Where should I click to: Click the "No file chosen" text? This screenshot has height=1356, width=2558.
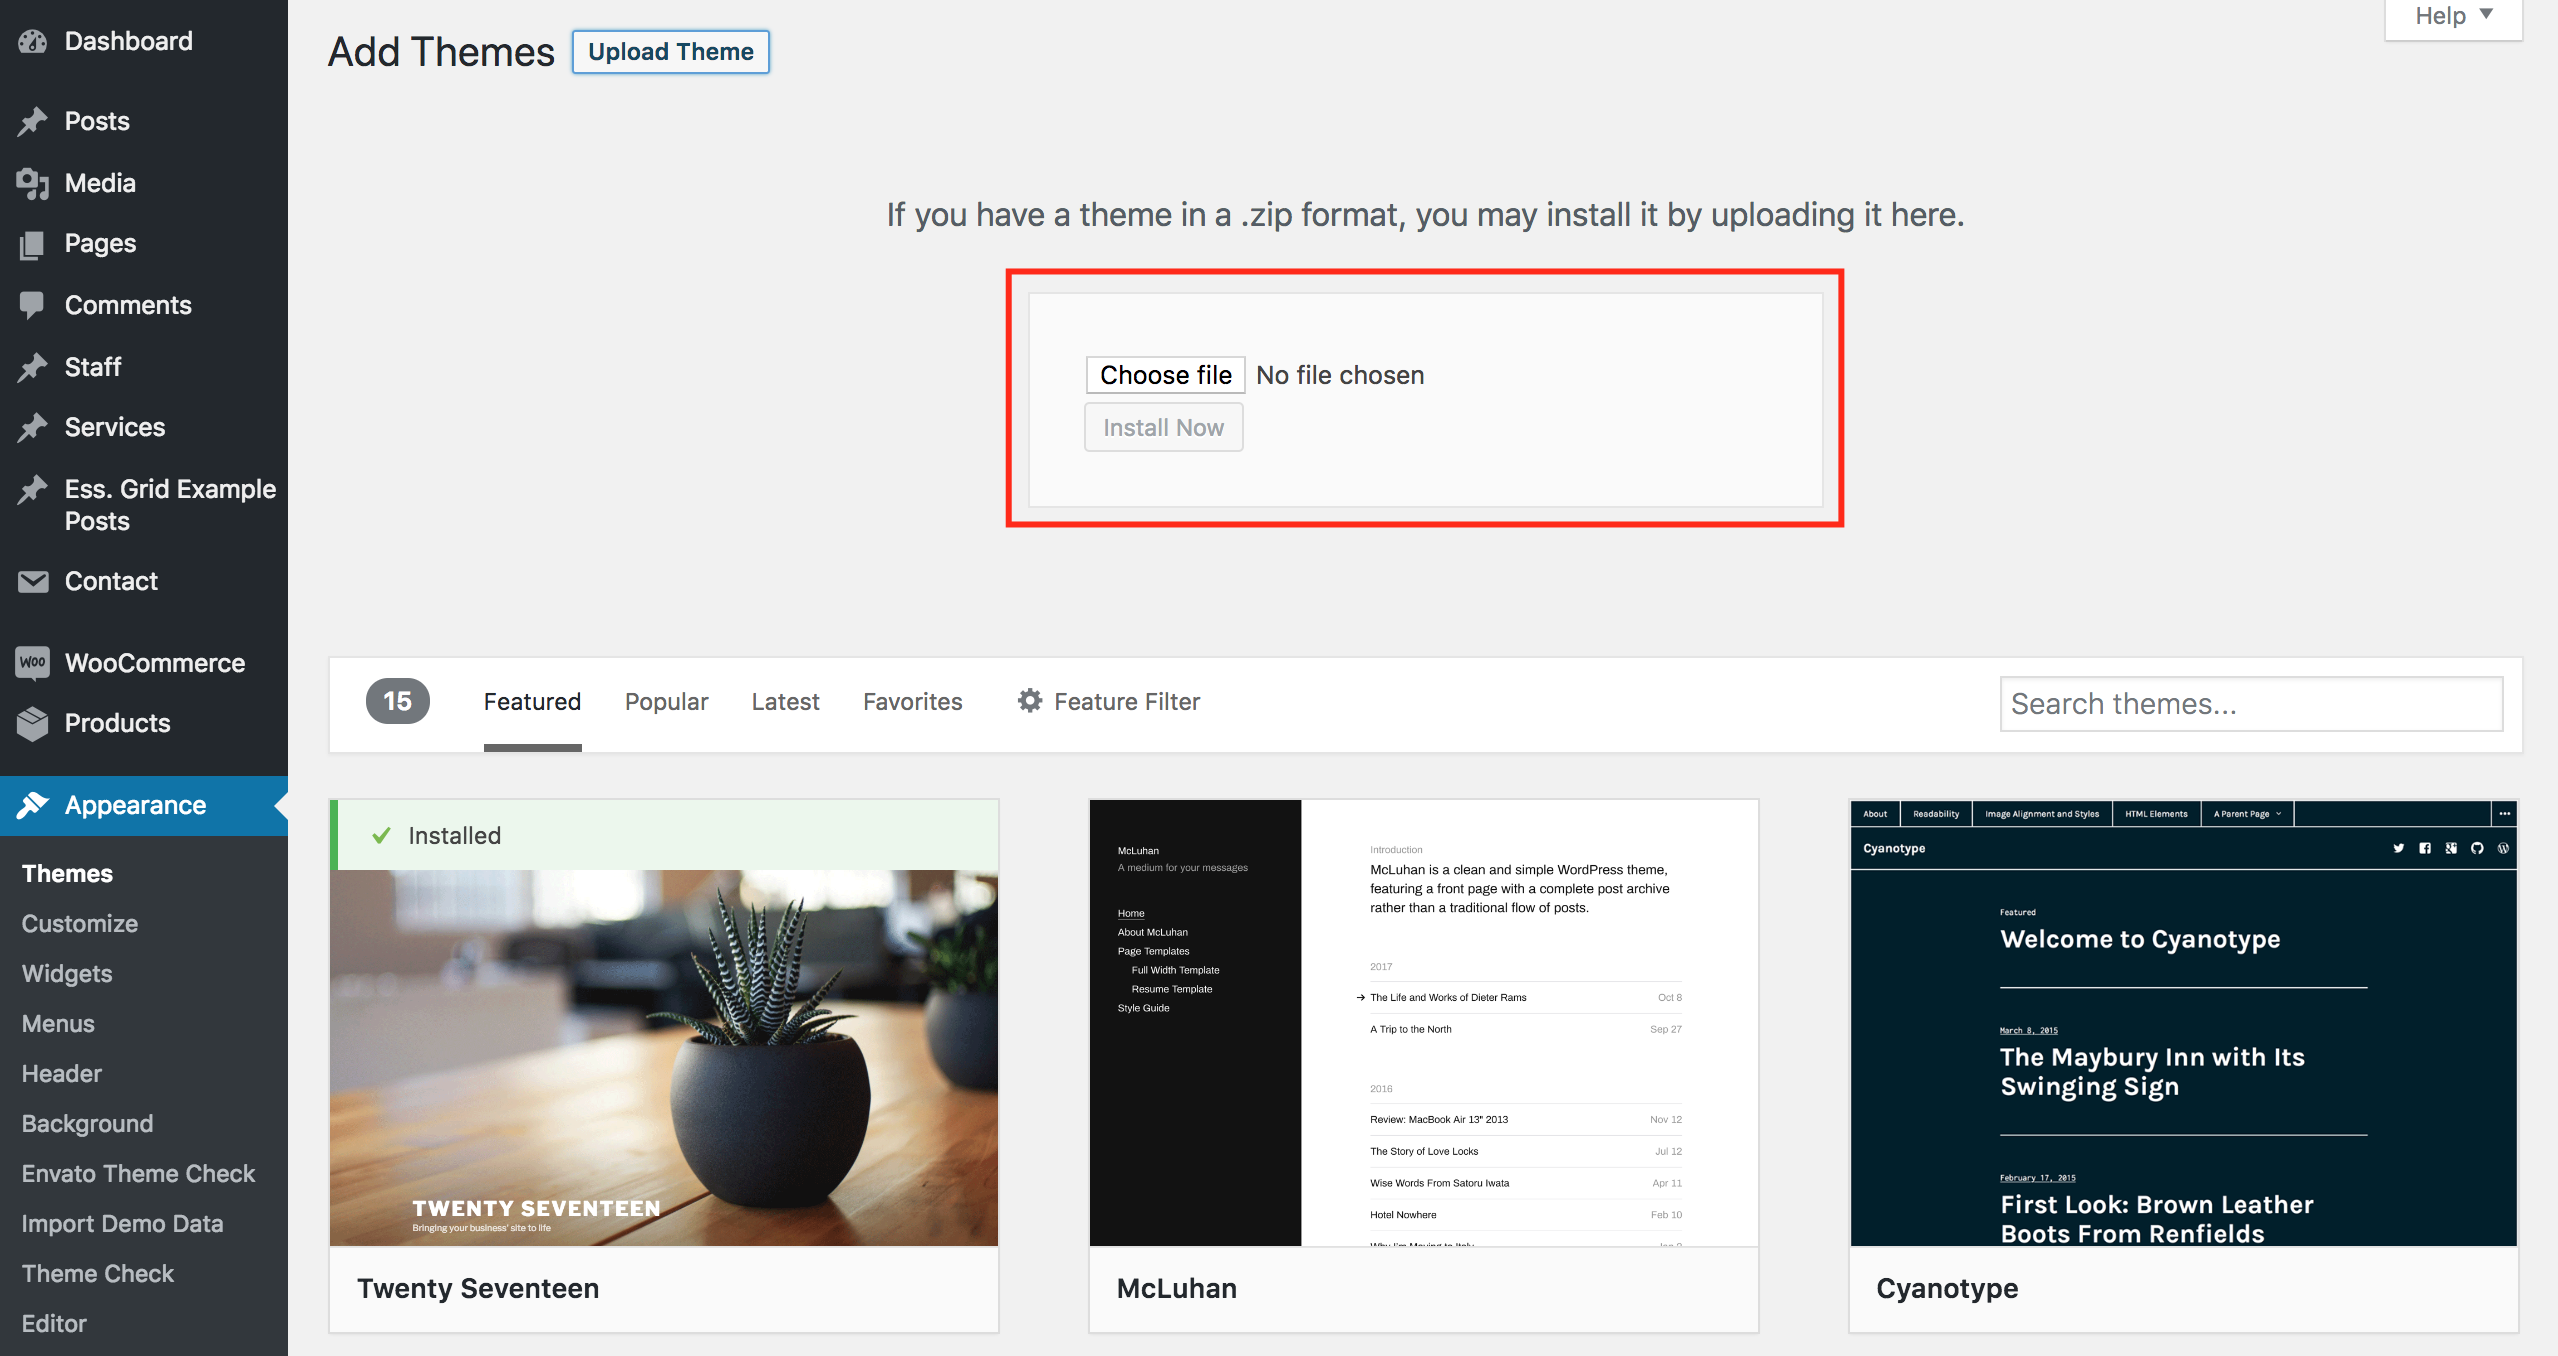click(x=1340, y=375)
